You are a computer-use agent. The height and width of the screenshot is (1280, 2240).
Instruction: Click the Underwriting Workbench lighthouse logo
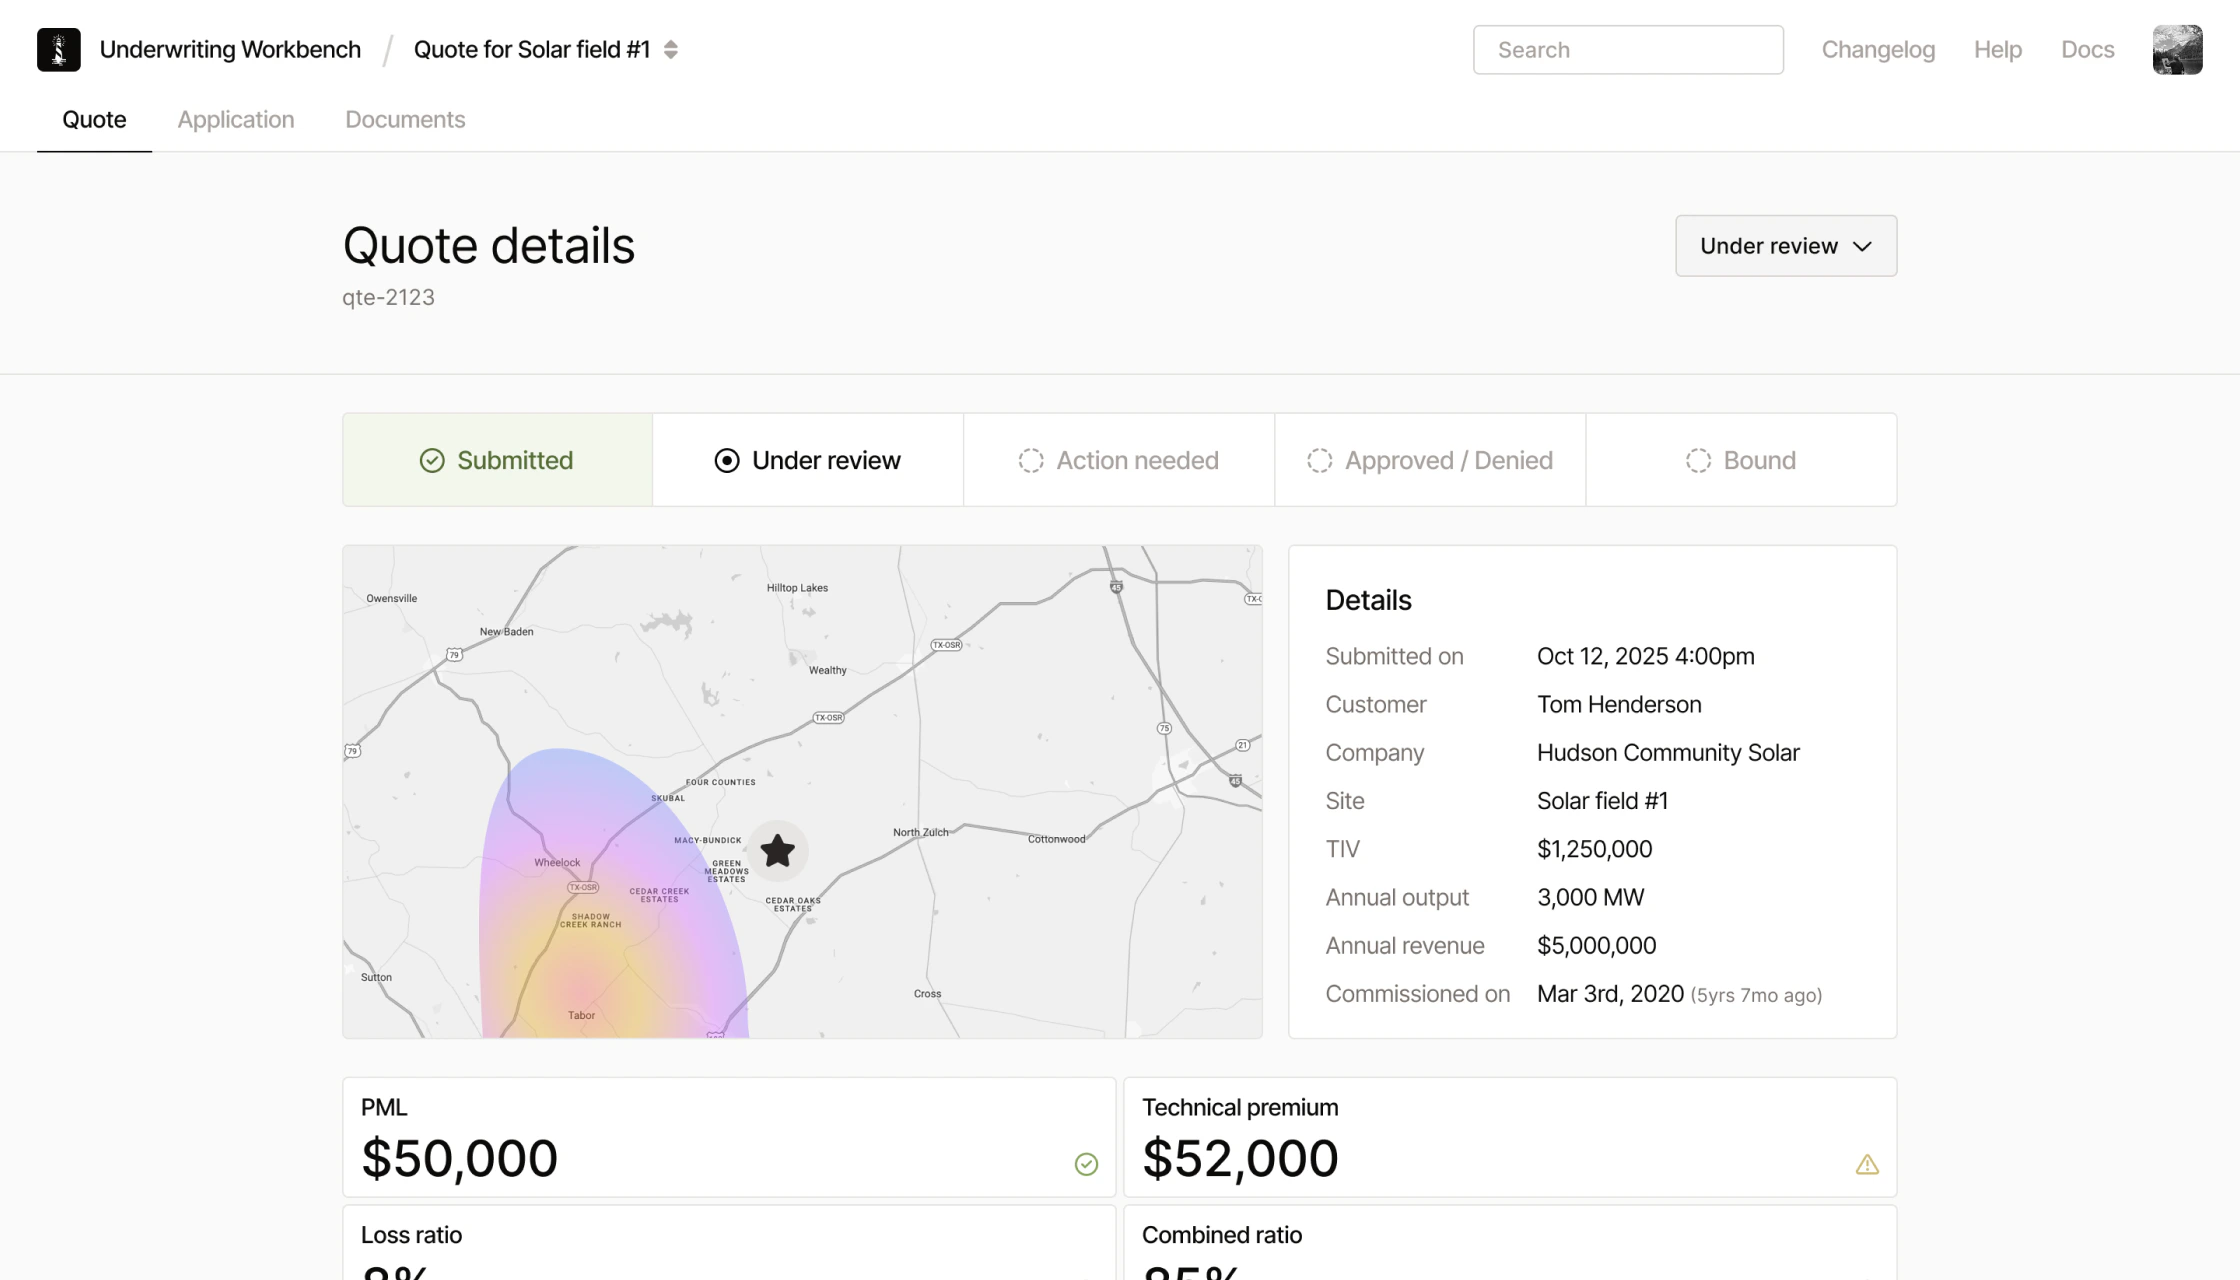(59, 50)
